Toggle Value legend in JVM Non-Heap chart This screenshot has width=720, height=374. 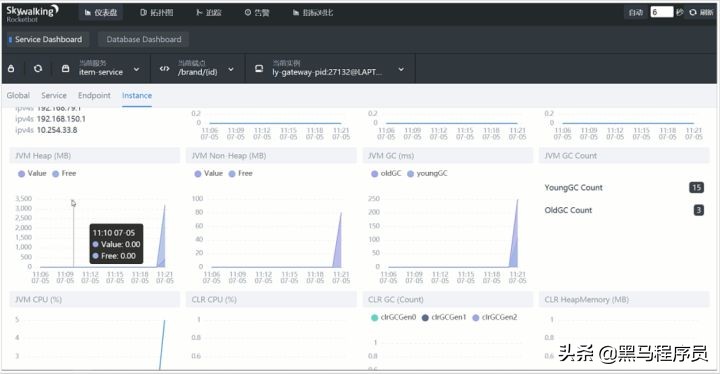pos(208,174)
